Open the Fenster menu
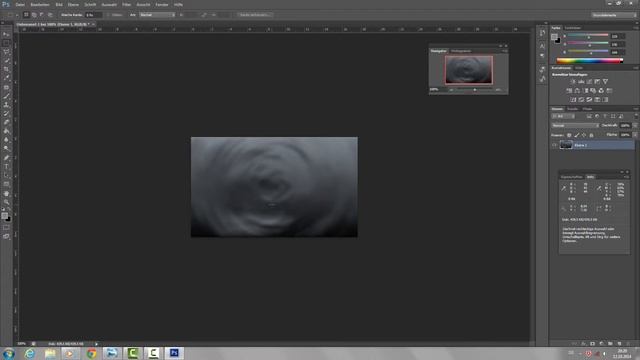 [x=162, y=4]
